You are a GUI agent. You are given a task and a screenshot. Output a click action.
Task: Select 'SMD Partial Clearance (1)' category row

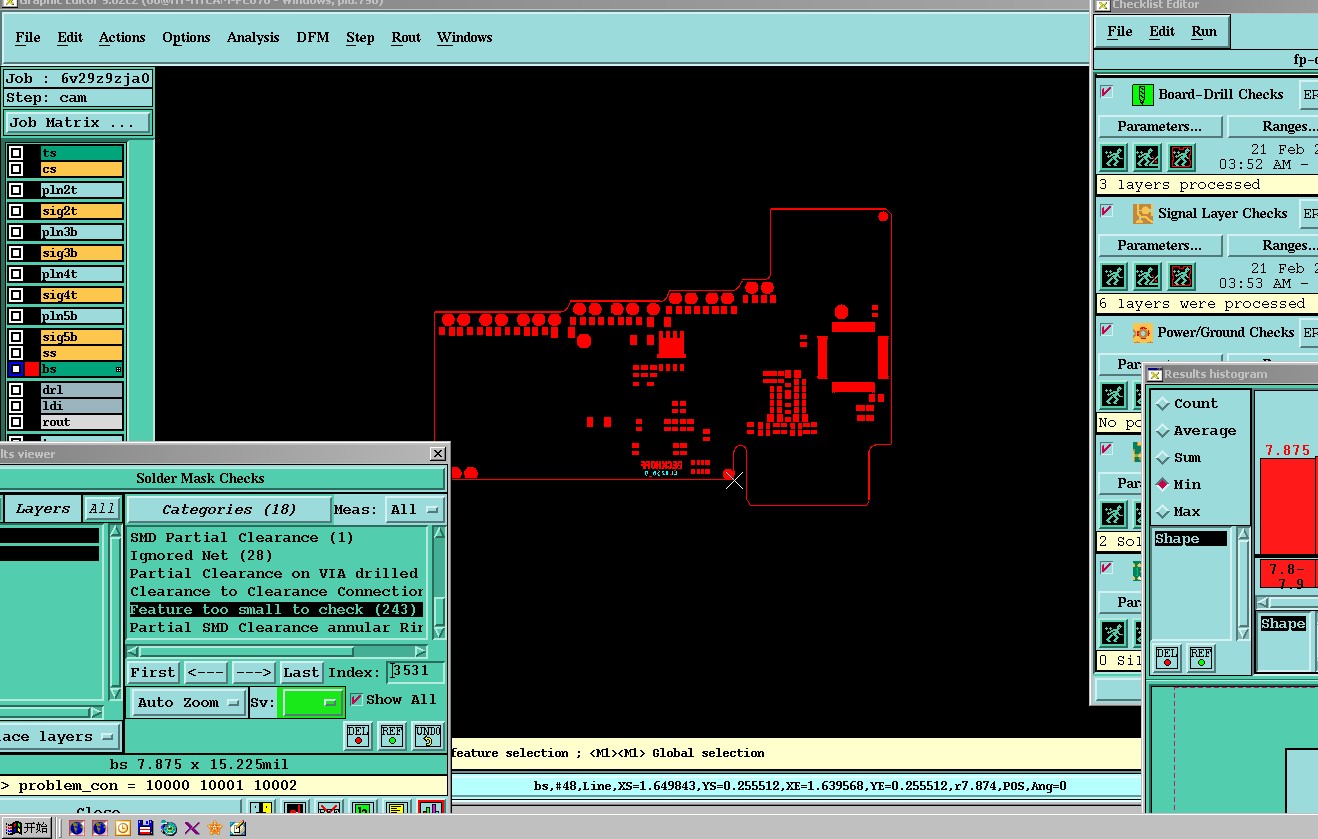[x=276, y=538]
